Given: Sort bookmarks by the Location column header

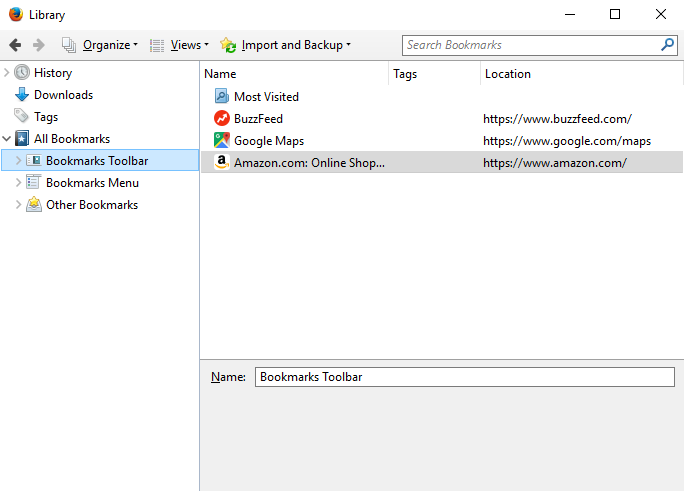Looking at the screenshot, I should [x=580, y=74].
